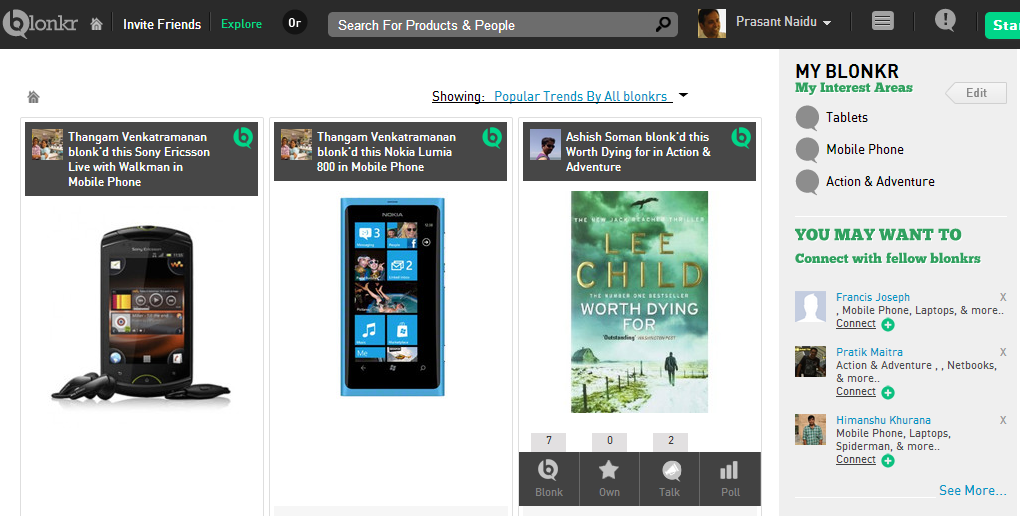
Task: Expand the Showing filter dropdown arrow
Action: 683,95
